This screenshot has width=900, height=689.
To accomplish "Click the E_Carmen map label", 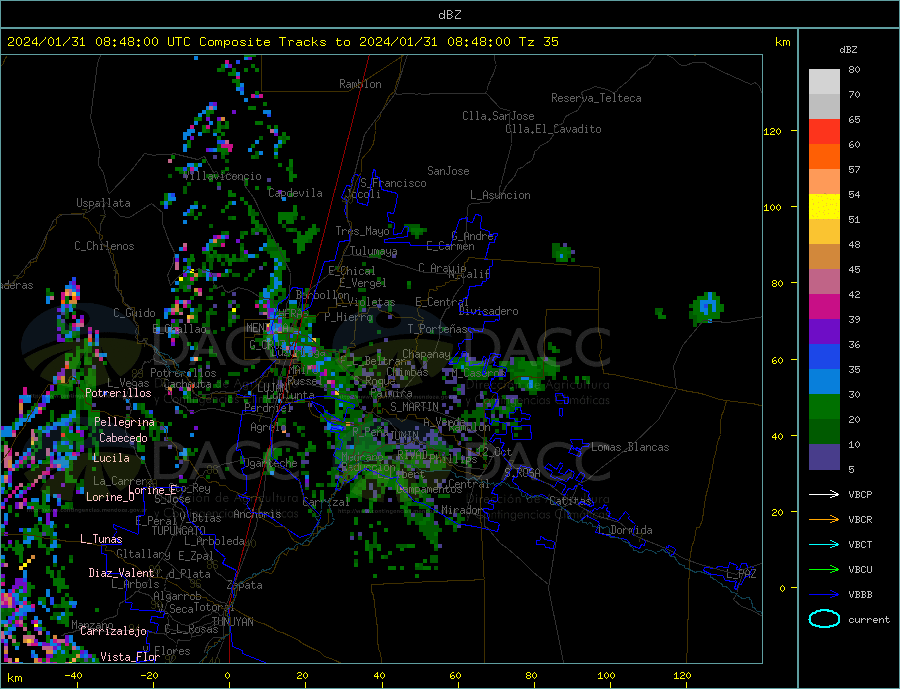I will [450, 246].
